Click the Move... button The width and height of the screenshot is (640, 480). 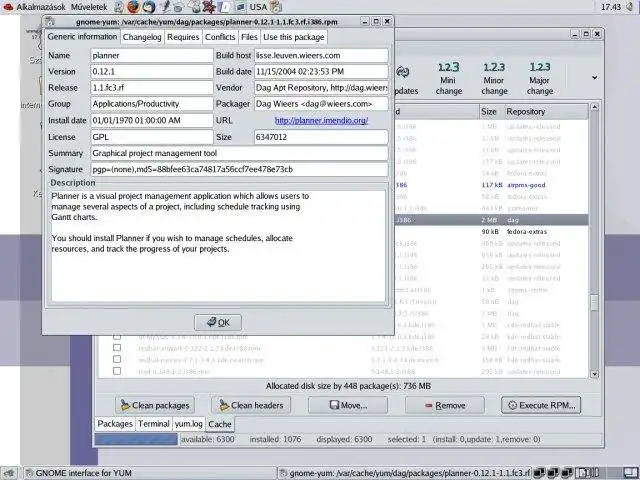[x=348, y=405]
